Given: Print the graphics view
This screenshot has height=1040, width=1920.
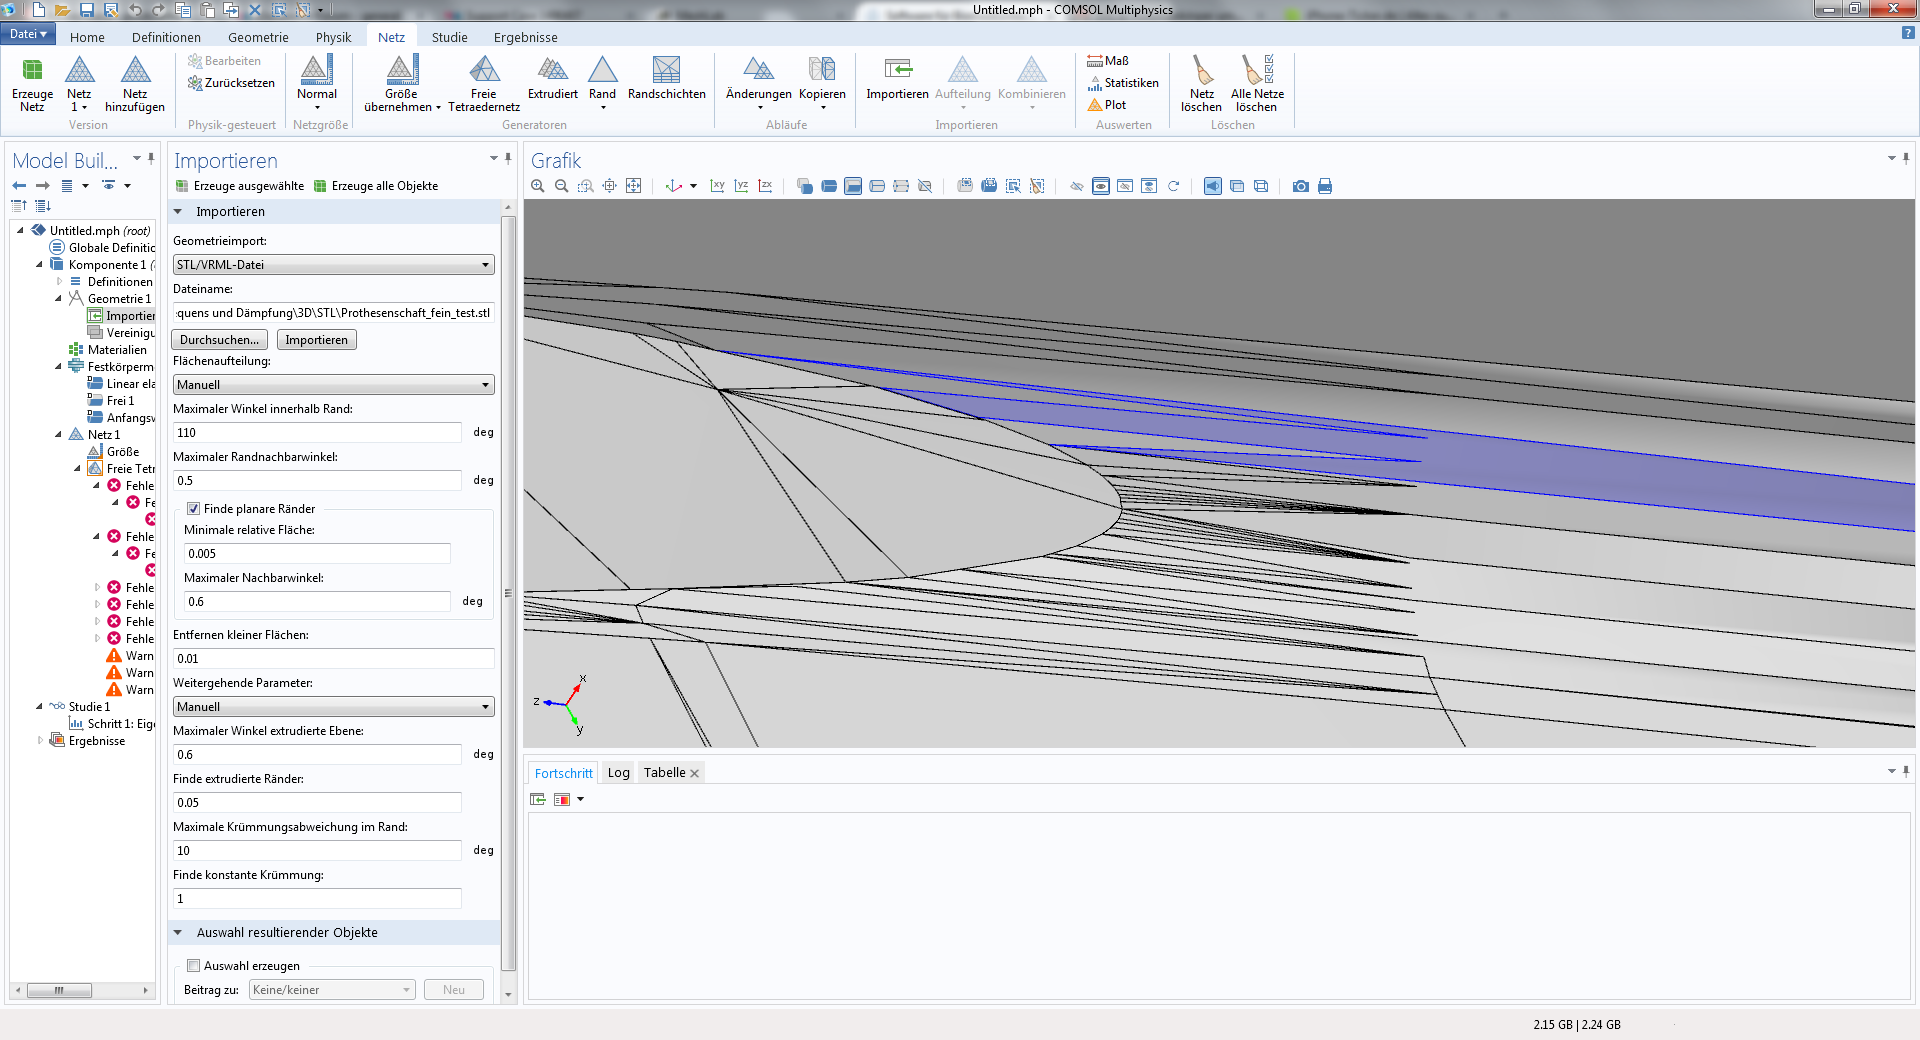Looking at the screenshot, I should point(1325,186).
